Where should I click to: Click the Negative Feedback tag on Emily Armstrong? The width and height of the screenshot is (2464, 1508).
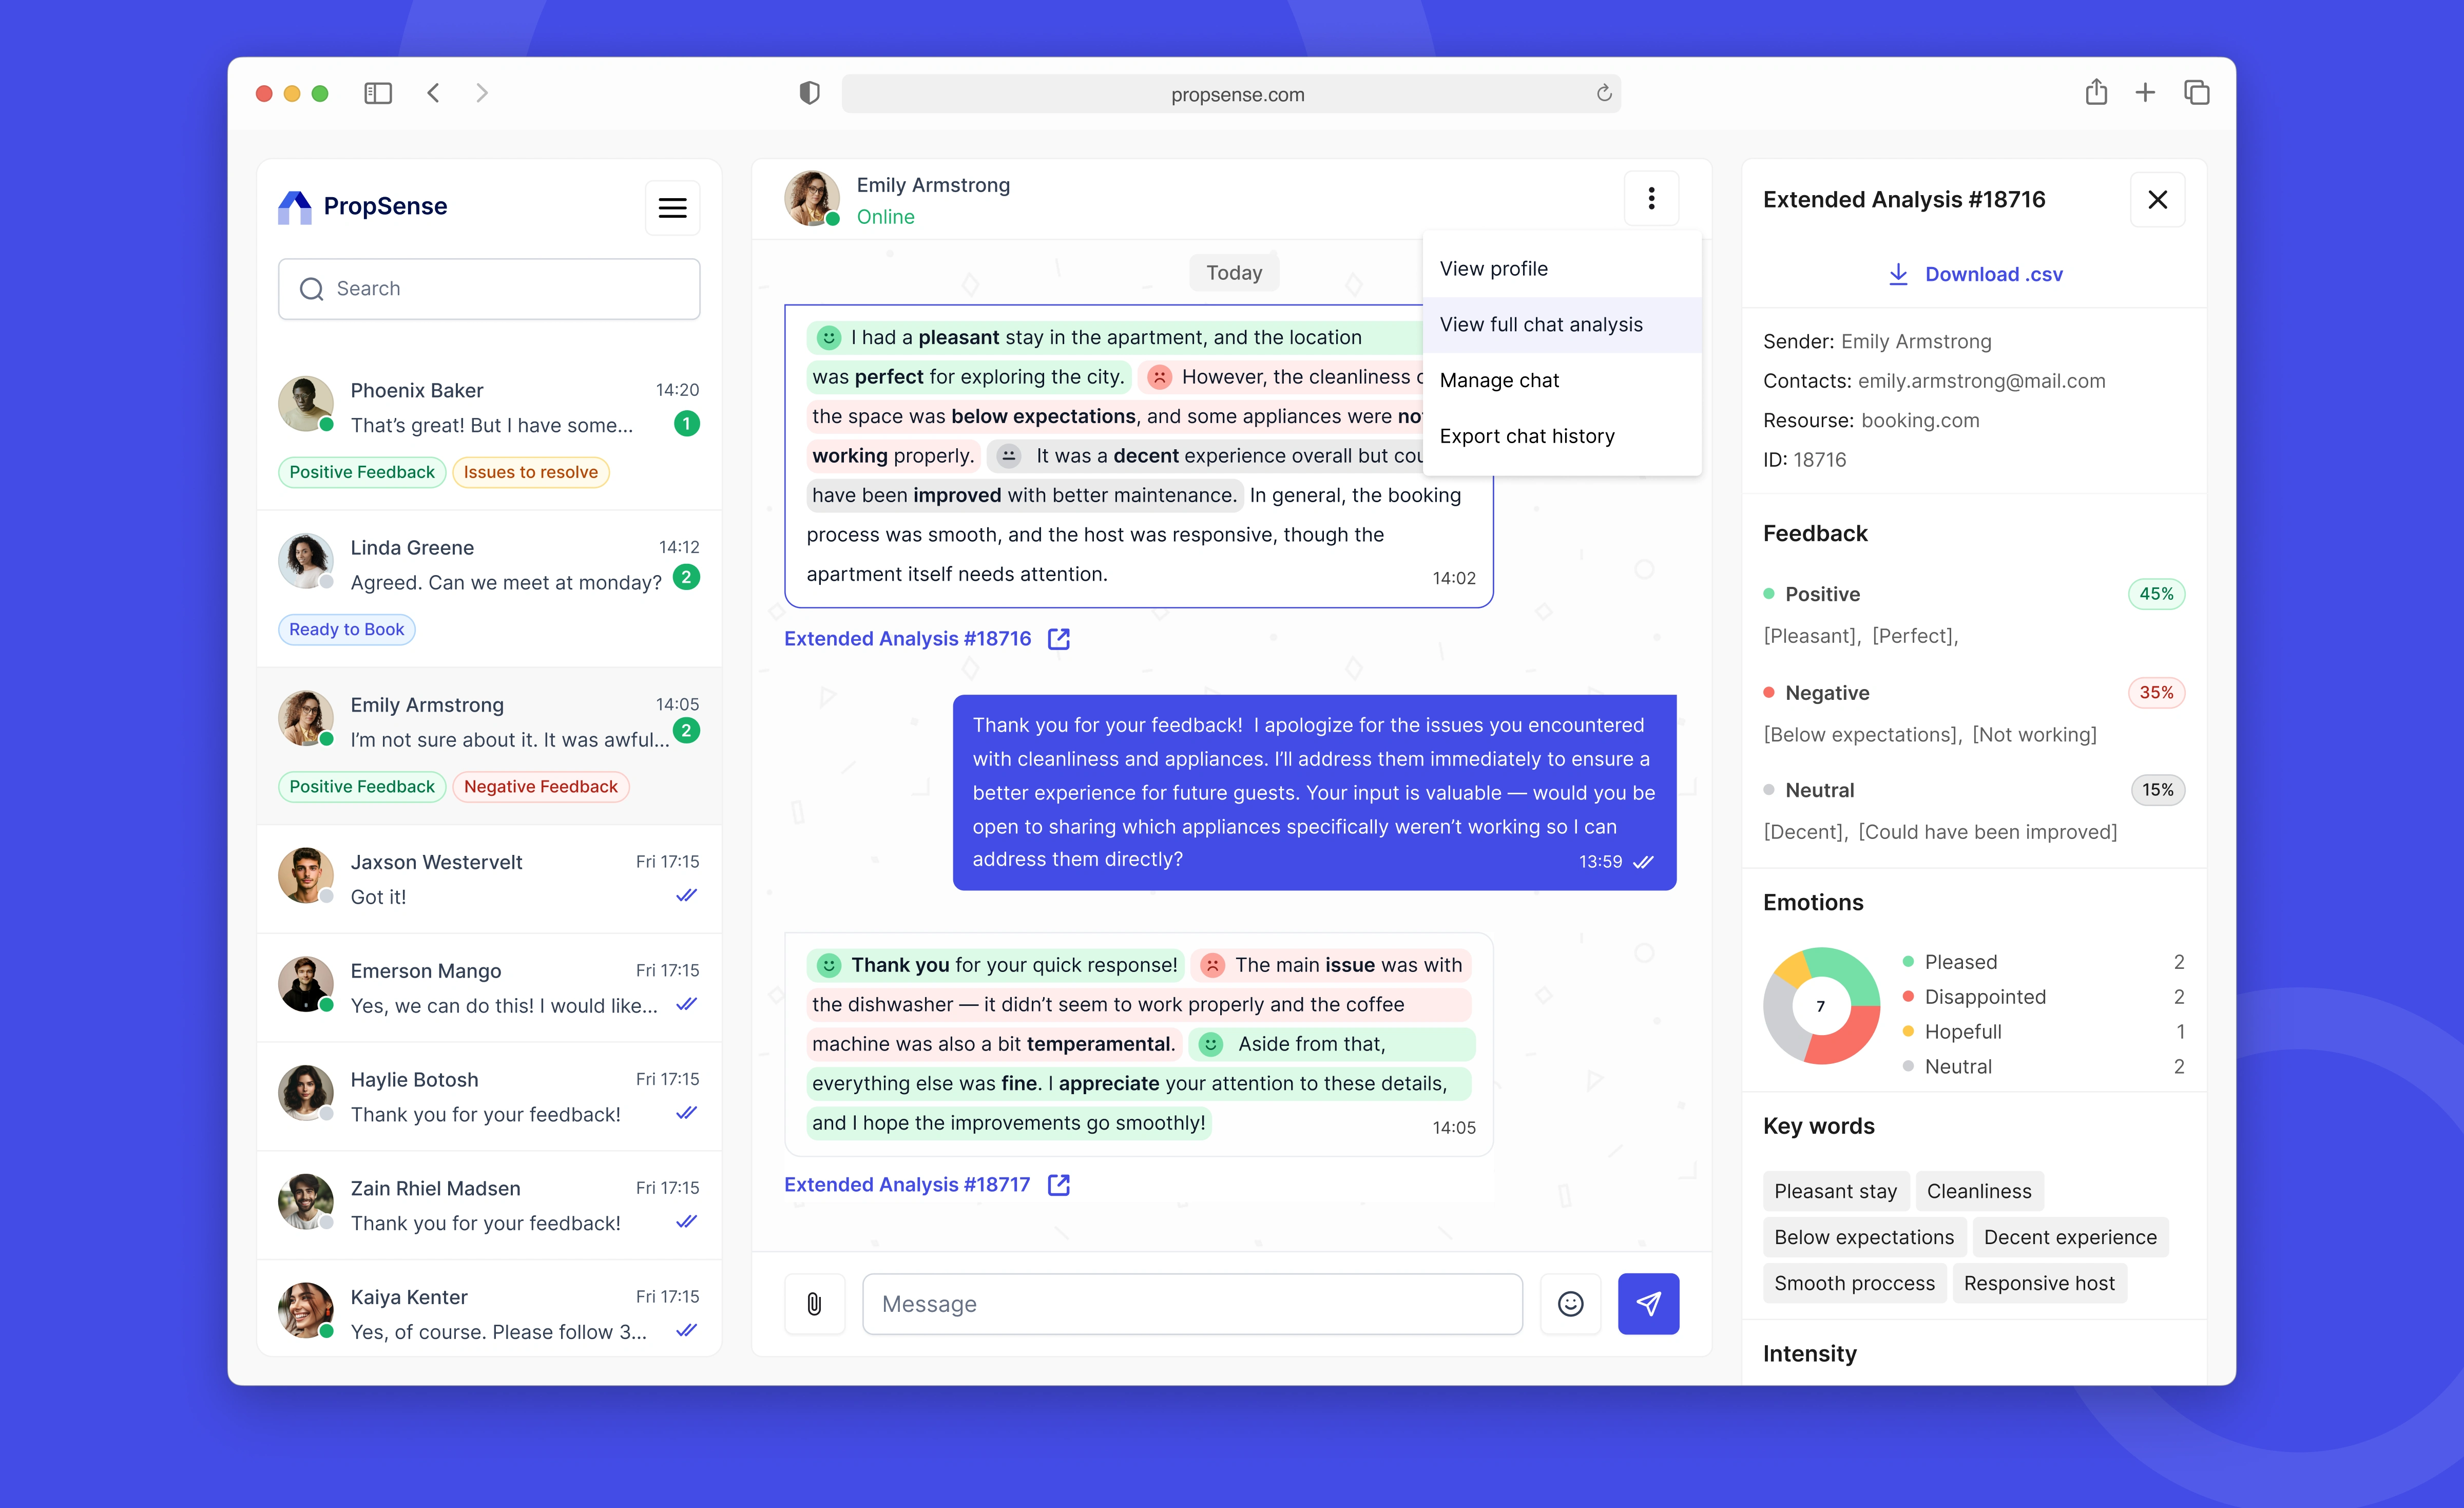pos(540,787)
